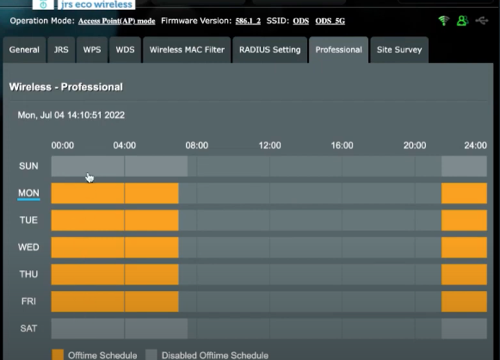Screen dimensions: 500x360
Task: Toggle Thursday late-night orange block before 24:00
Action: pyautogui.click(x=464, y=274)
